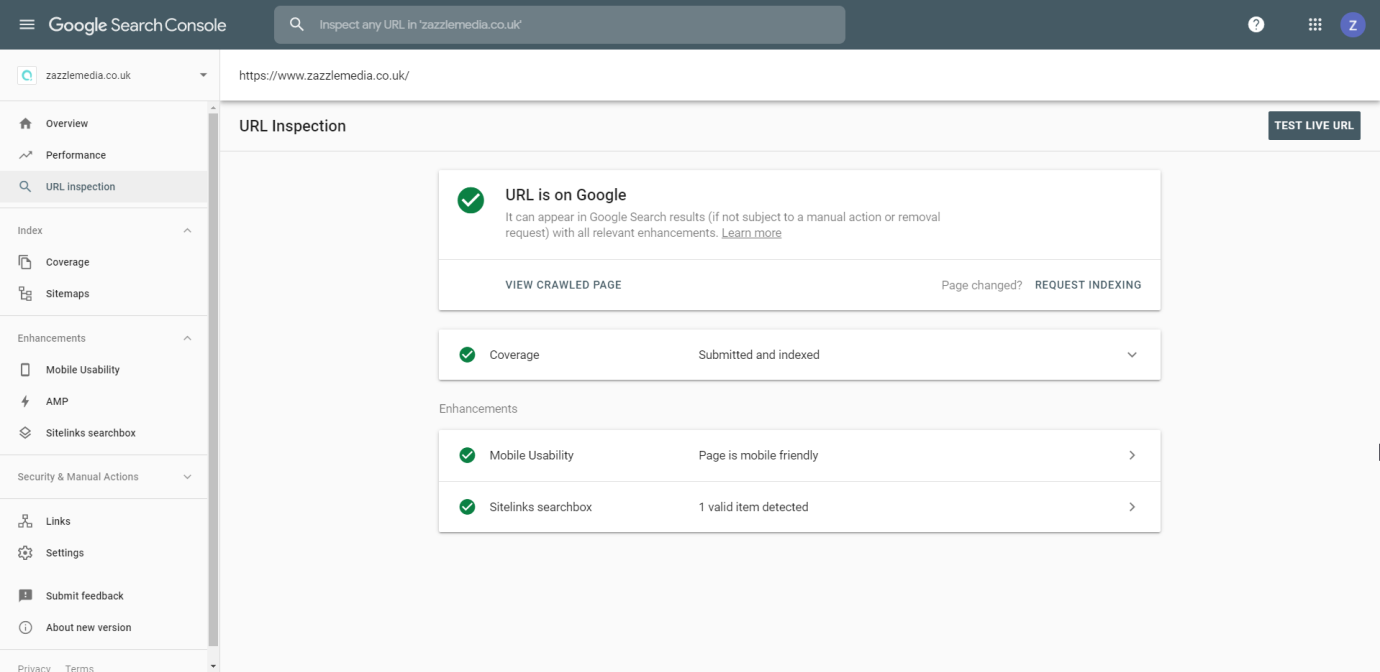Click the Z account avatar
This screenshot has width=1380, height=672.
pos(1352,23)
